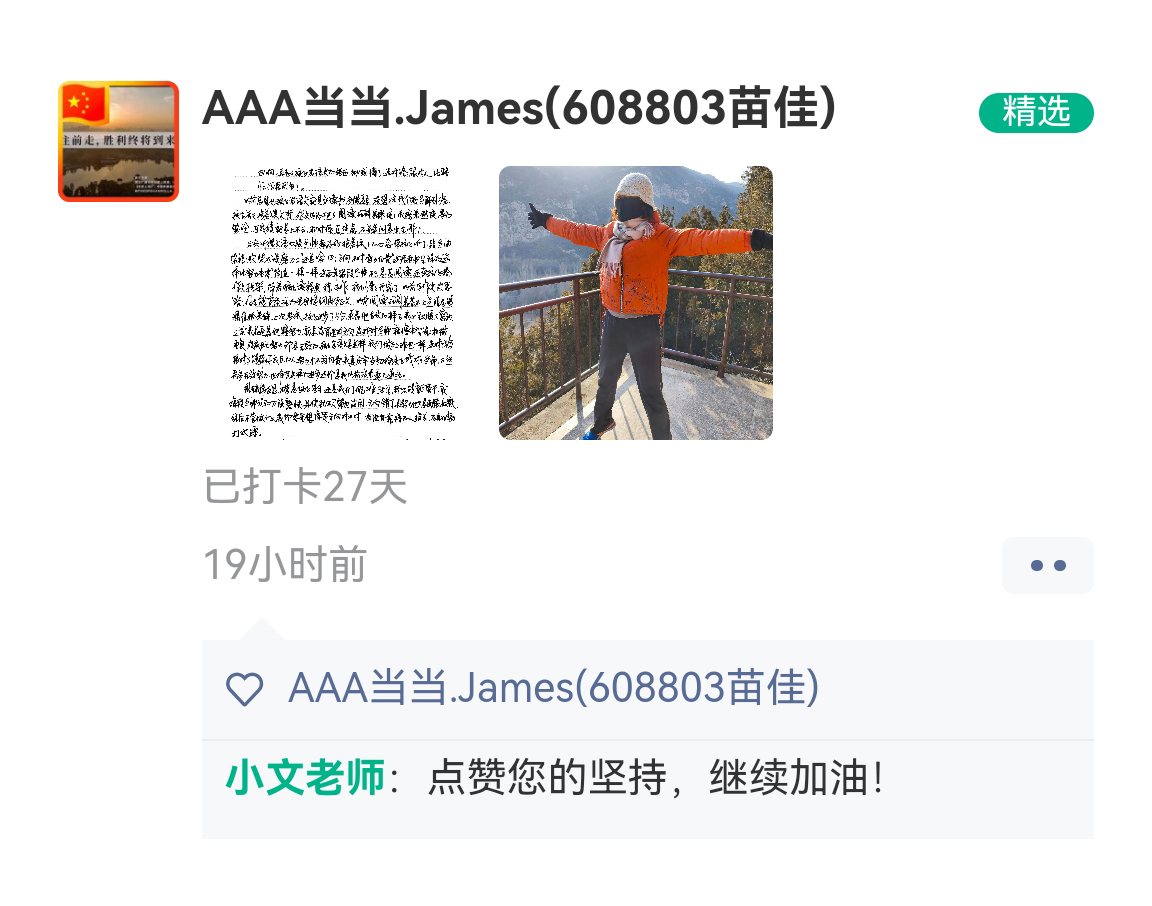Tap the heart like icon

point(244,689)
